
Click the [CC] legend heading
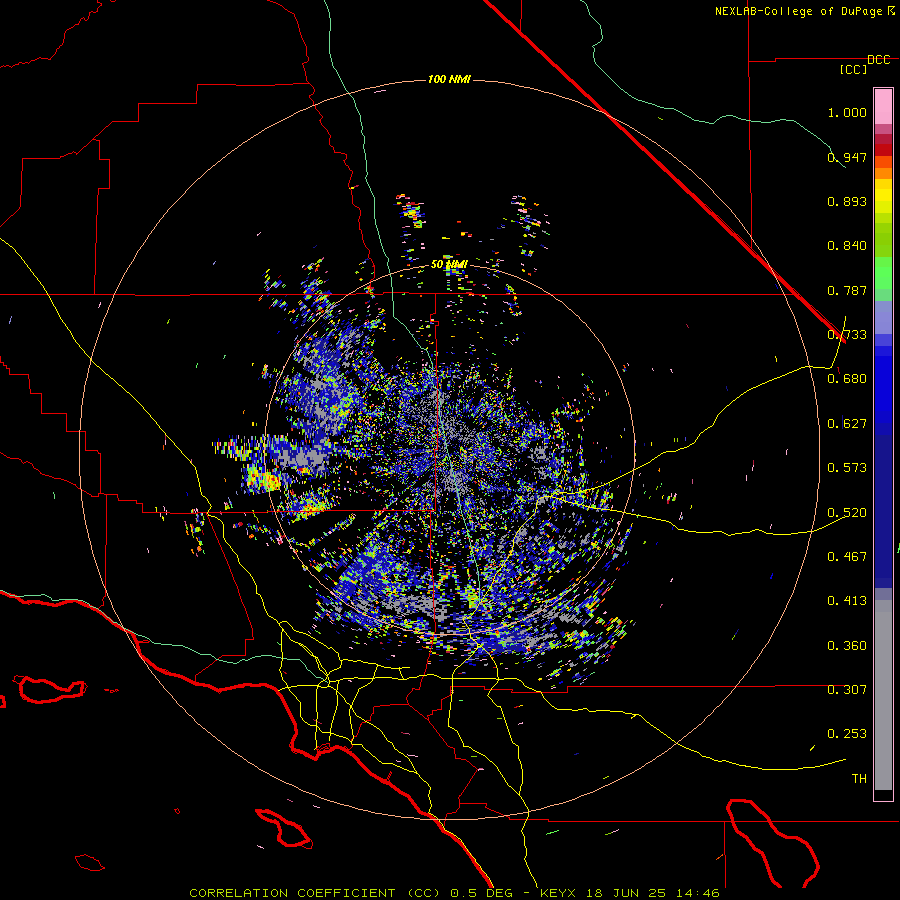tap(853, 70)
